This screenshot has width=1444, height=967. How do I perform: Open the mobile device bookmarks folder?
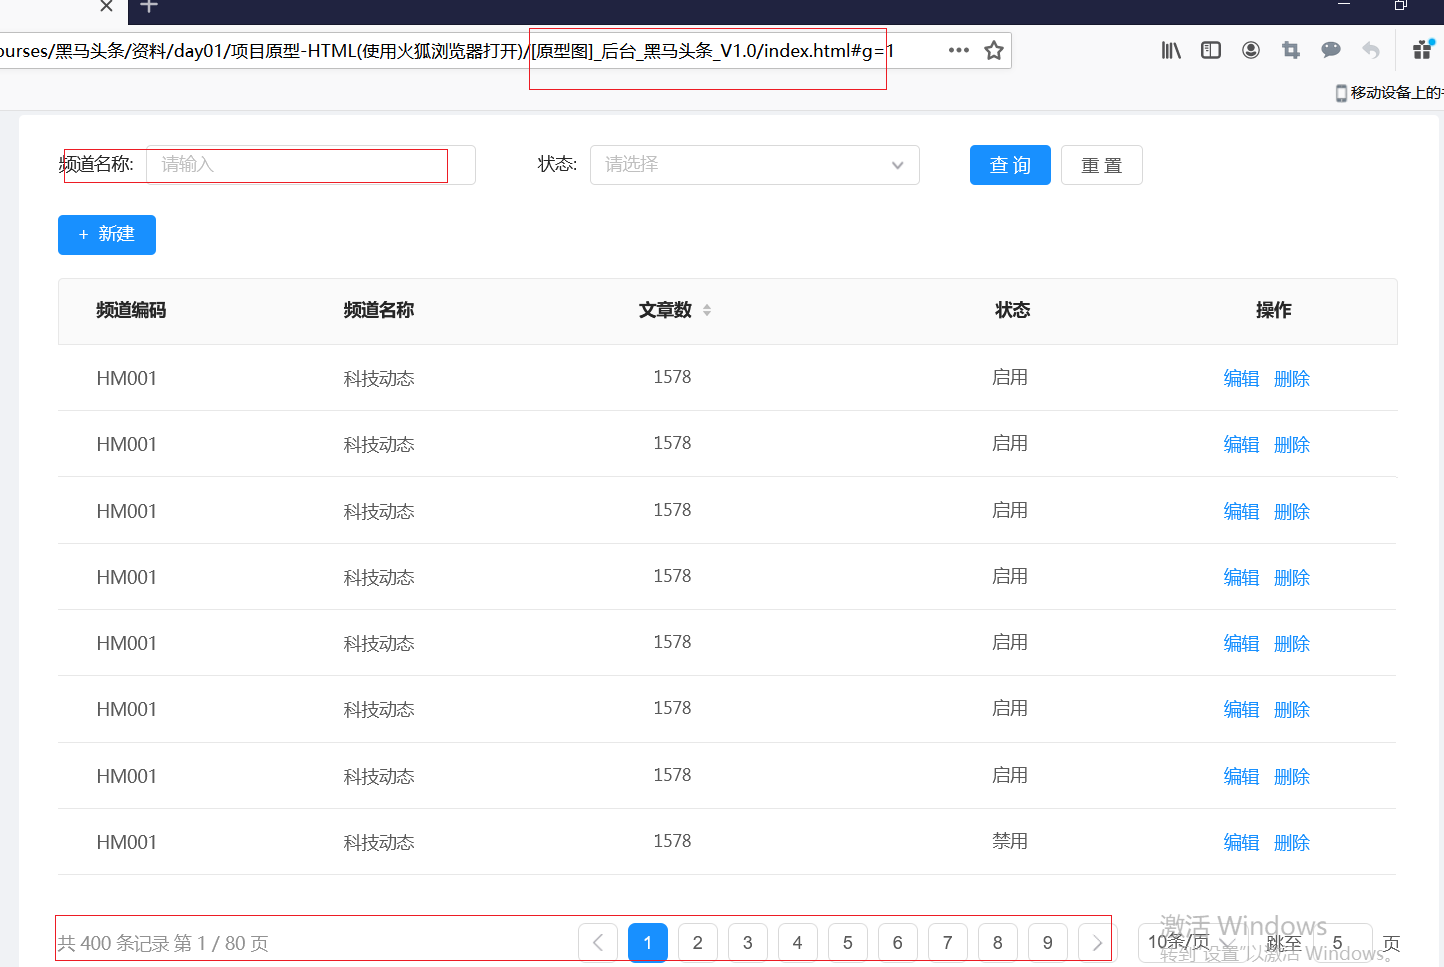(x=1390, y=93)
